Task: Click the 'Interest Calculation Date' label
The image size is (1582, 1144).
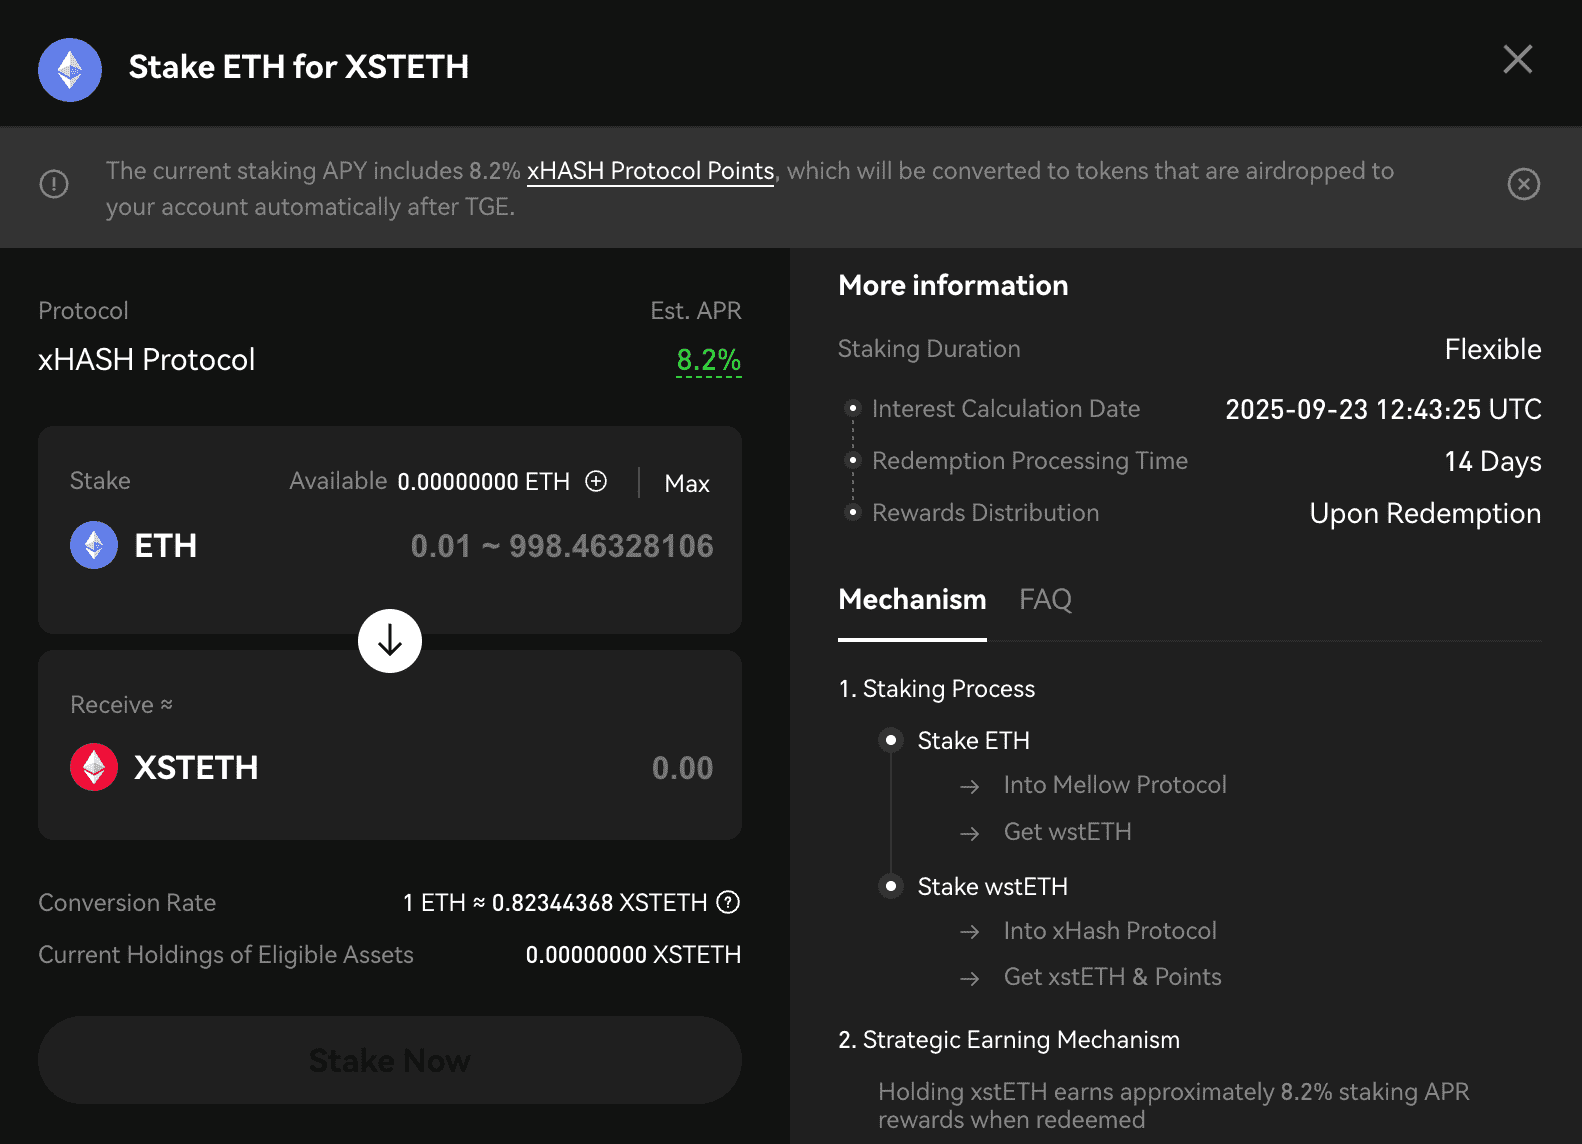Action: click(x=1006, y=409)
